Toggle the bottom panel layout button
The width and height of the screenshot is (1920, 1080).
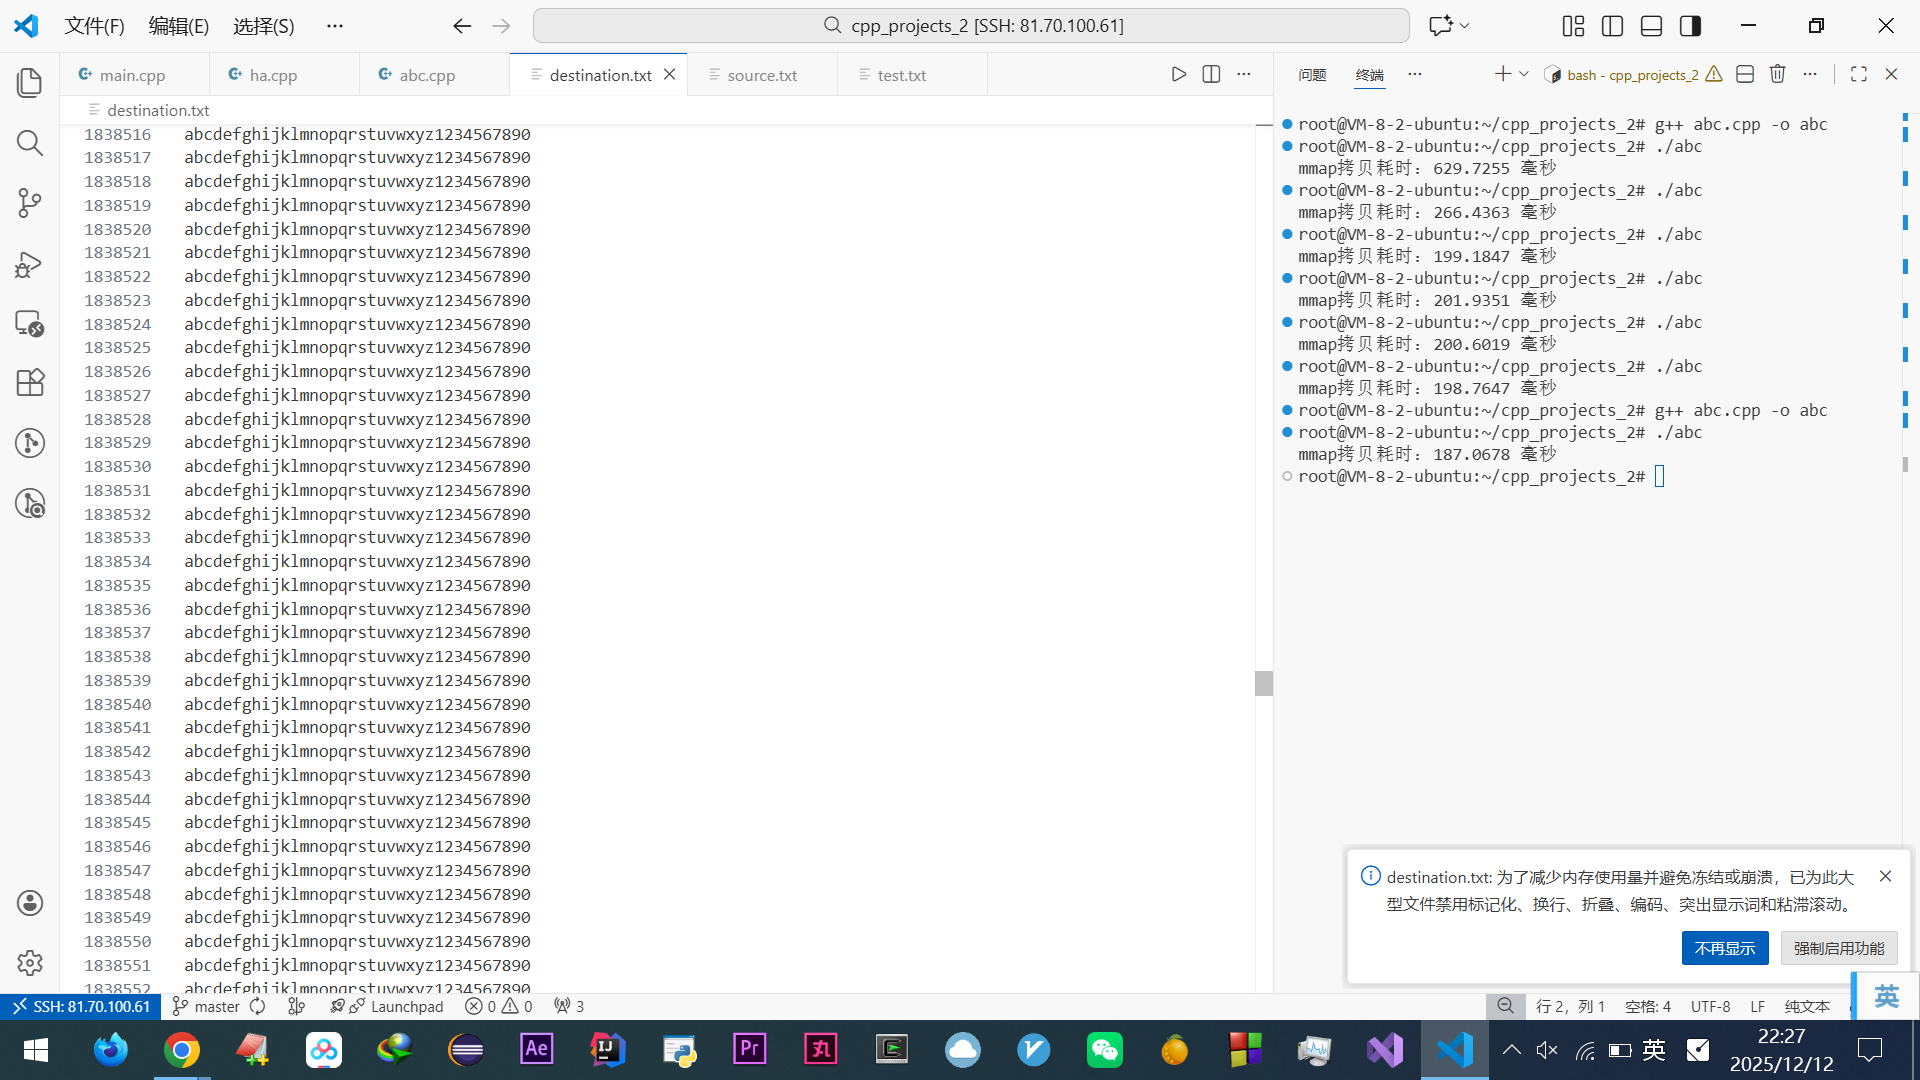1651,26
